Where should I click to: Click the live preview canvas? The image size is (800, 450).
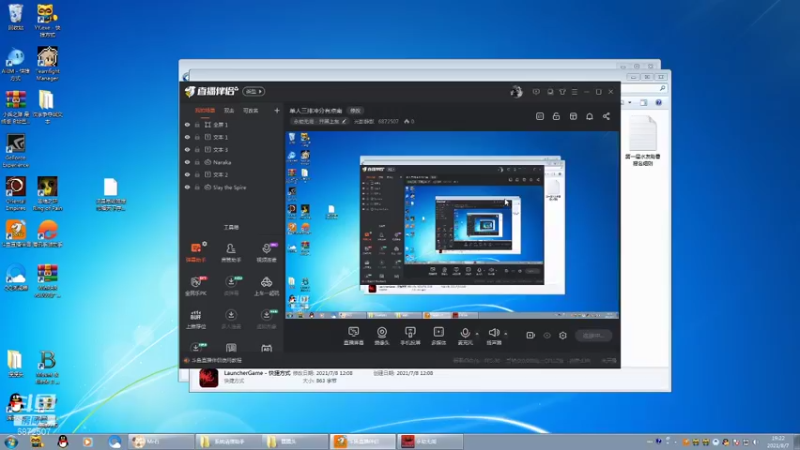(x=452, y=225)
